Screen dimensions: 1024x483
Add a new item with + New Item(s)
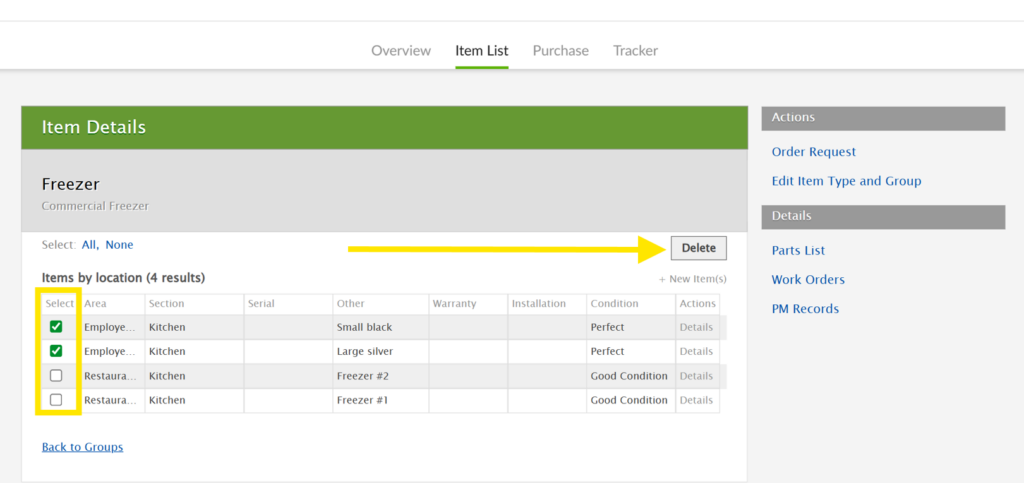[692, 279]
